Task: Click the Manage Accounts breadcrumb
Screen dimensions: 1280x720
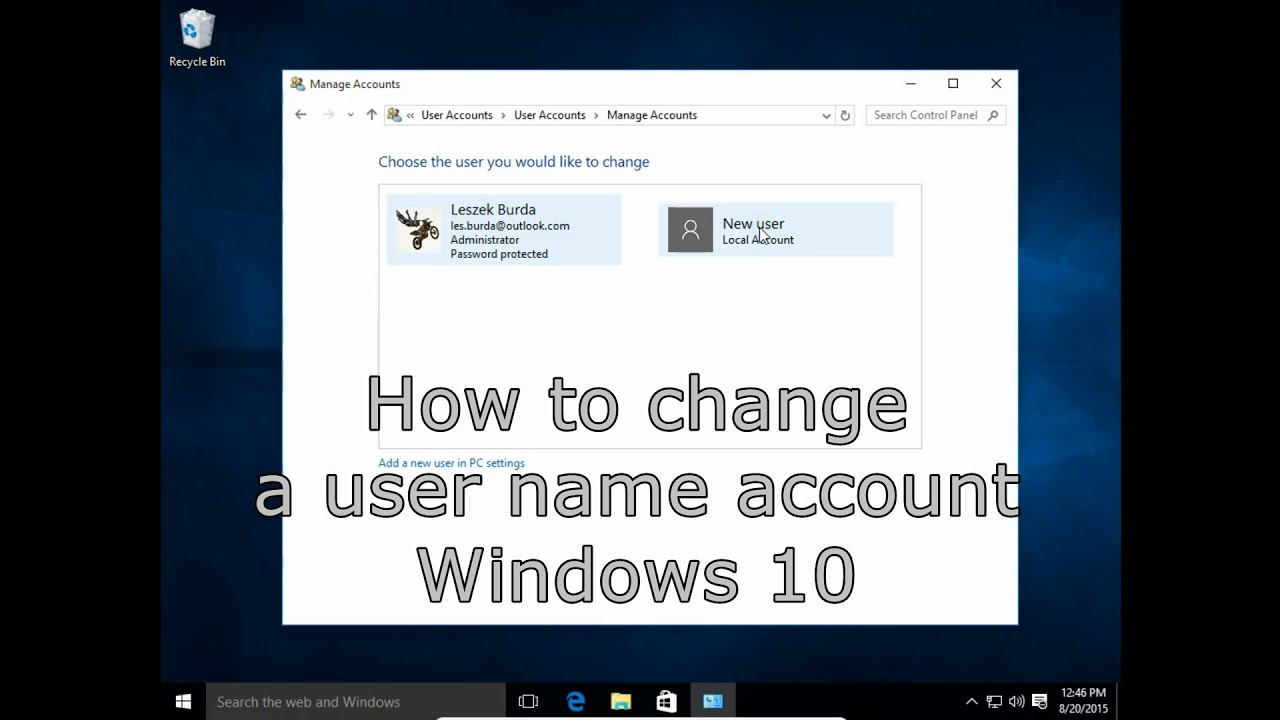Action: tap(652, 115)
